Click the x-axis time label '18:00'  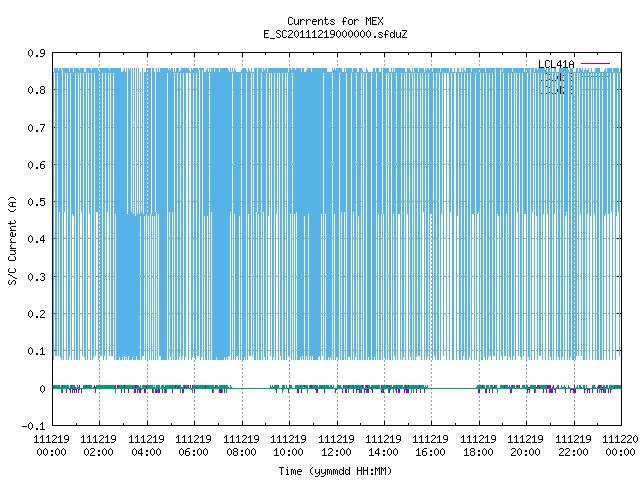pos(478,452)
